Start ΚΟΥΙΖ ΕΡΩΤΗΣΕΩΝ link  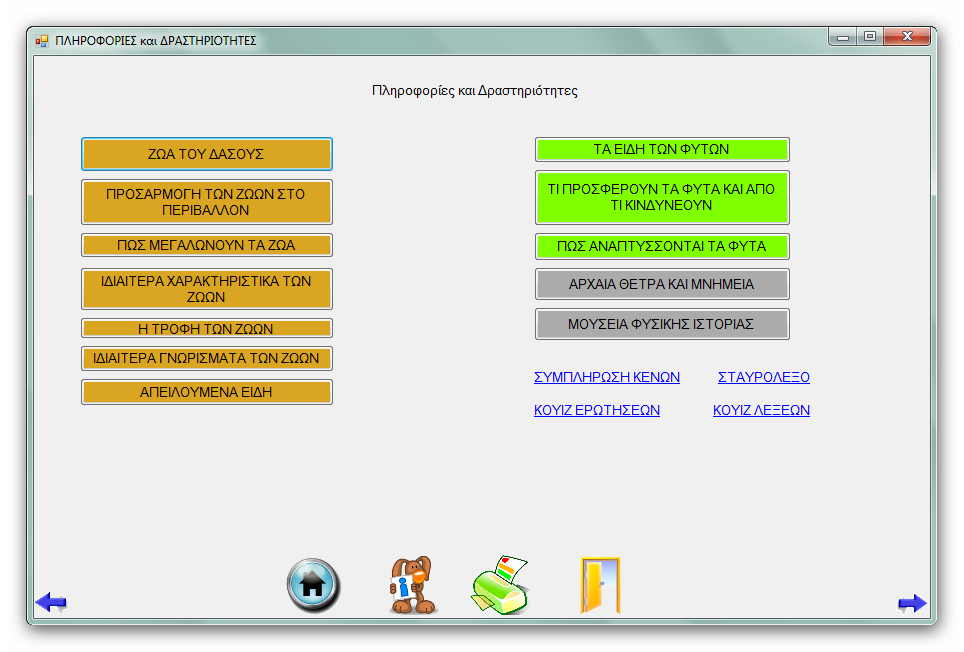(x=597, y=410)
